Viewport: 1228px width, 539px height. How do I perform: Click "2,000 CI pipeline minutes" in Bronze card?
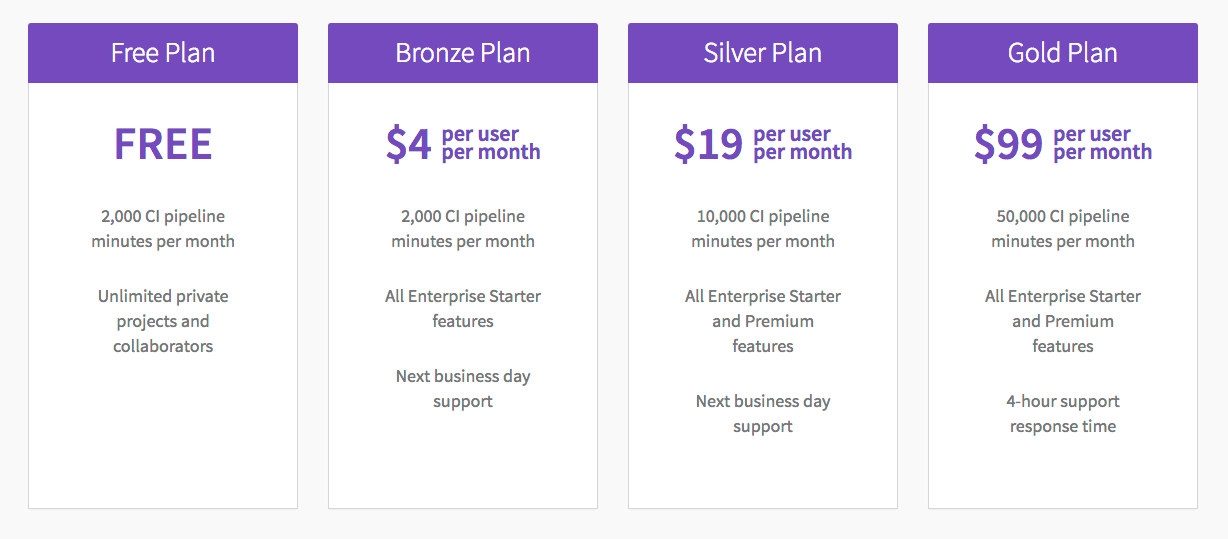(463, 228)
